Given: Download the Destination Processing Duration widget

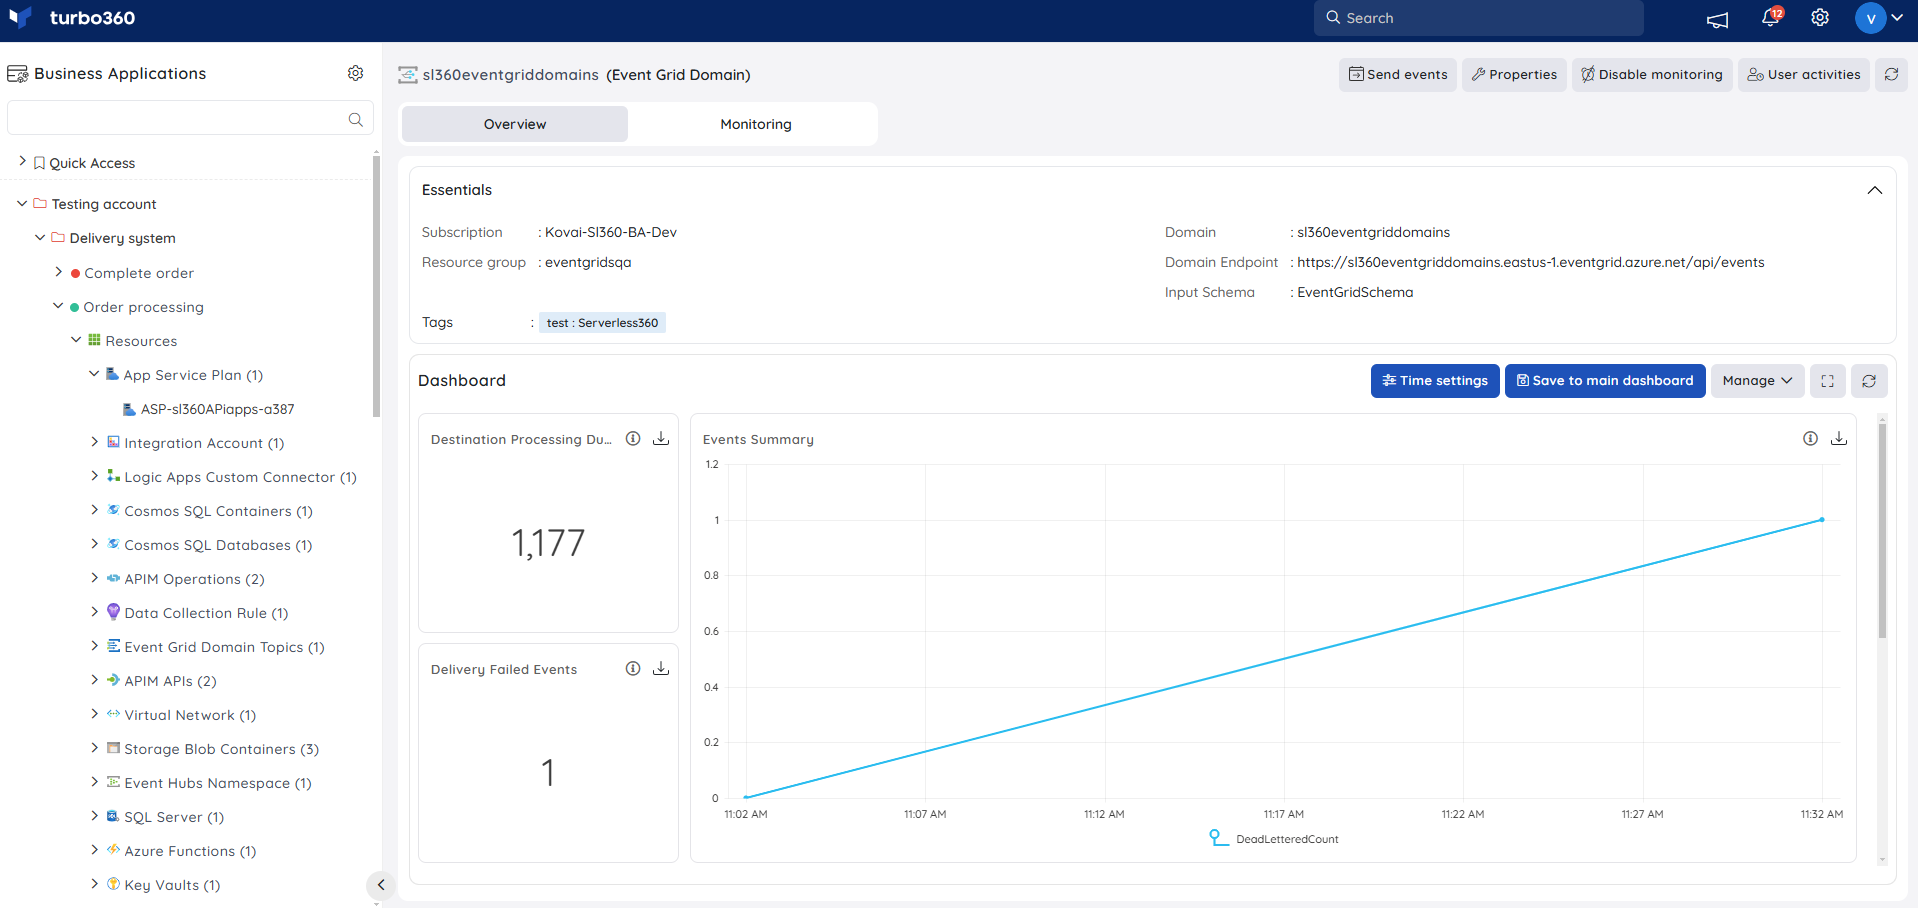Looking at the screenshot, I should coord(661,439).
